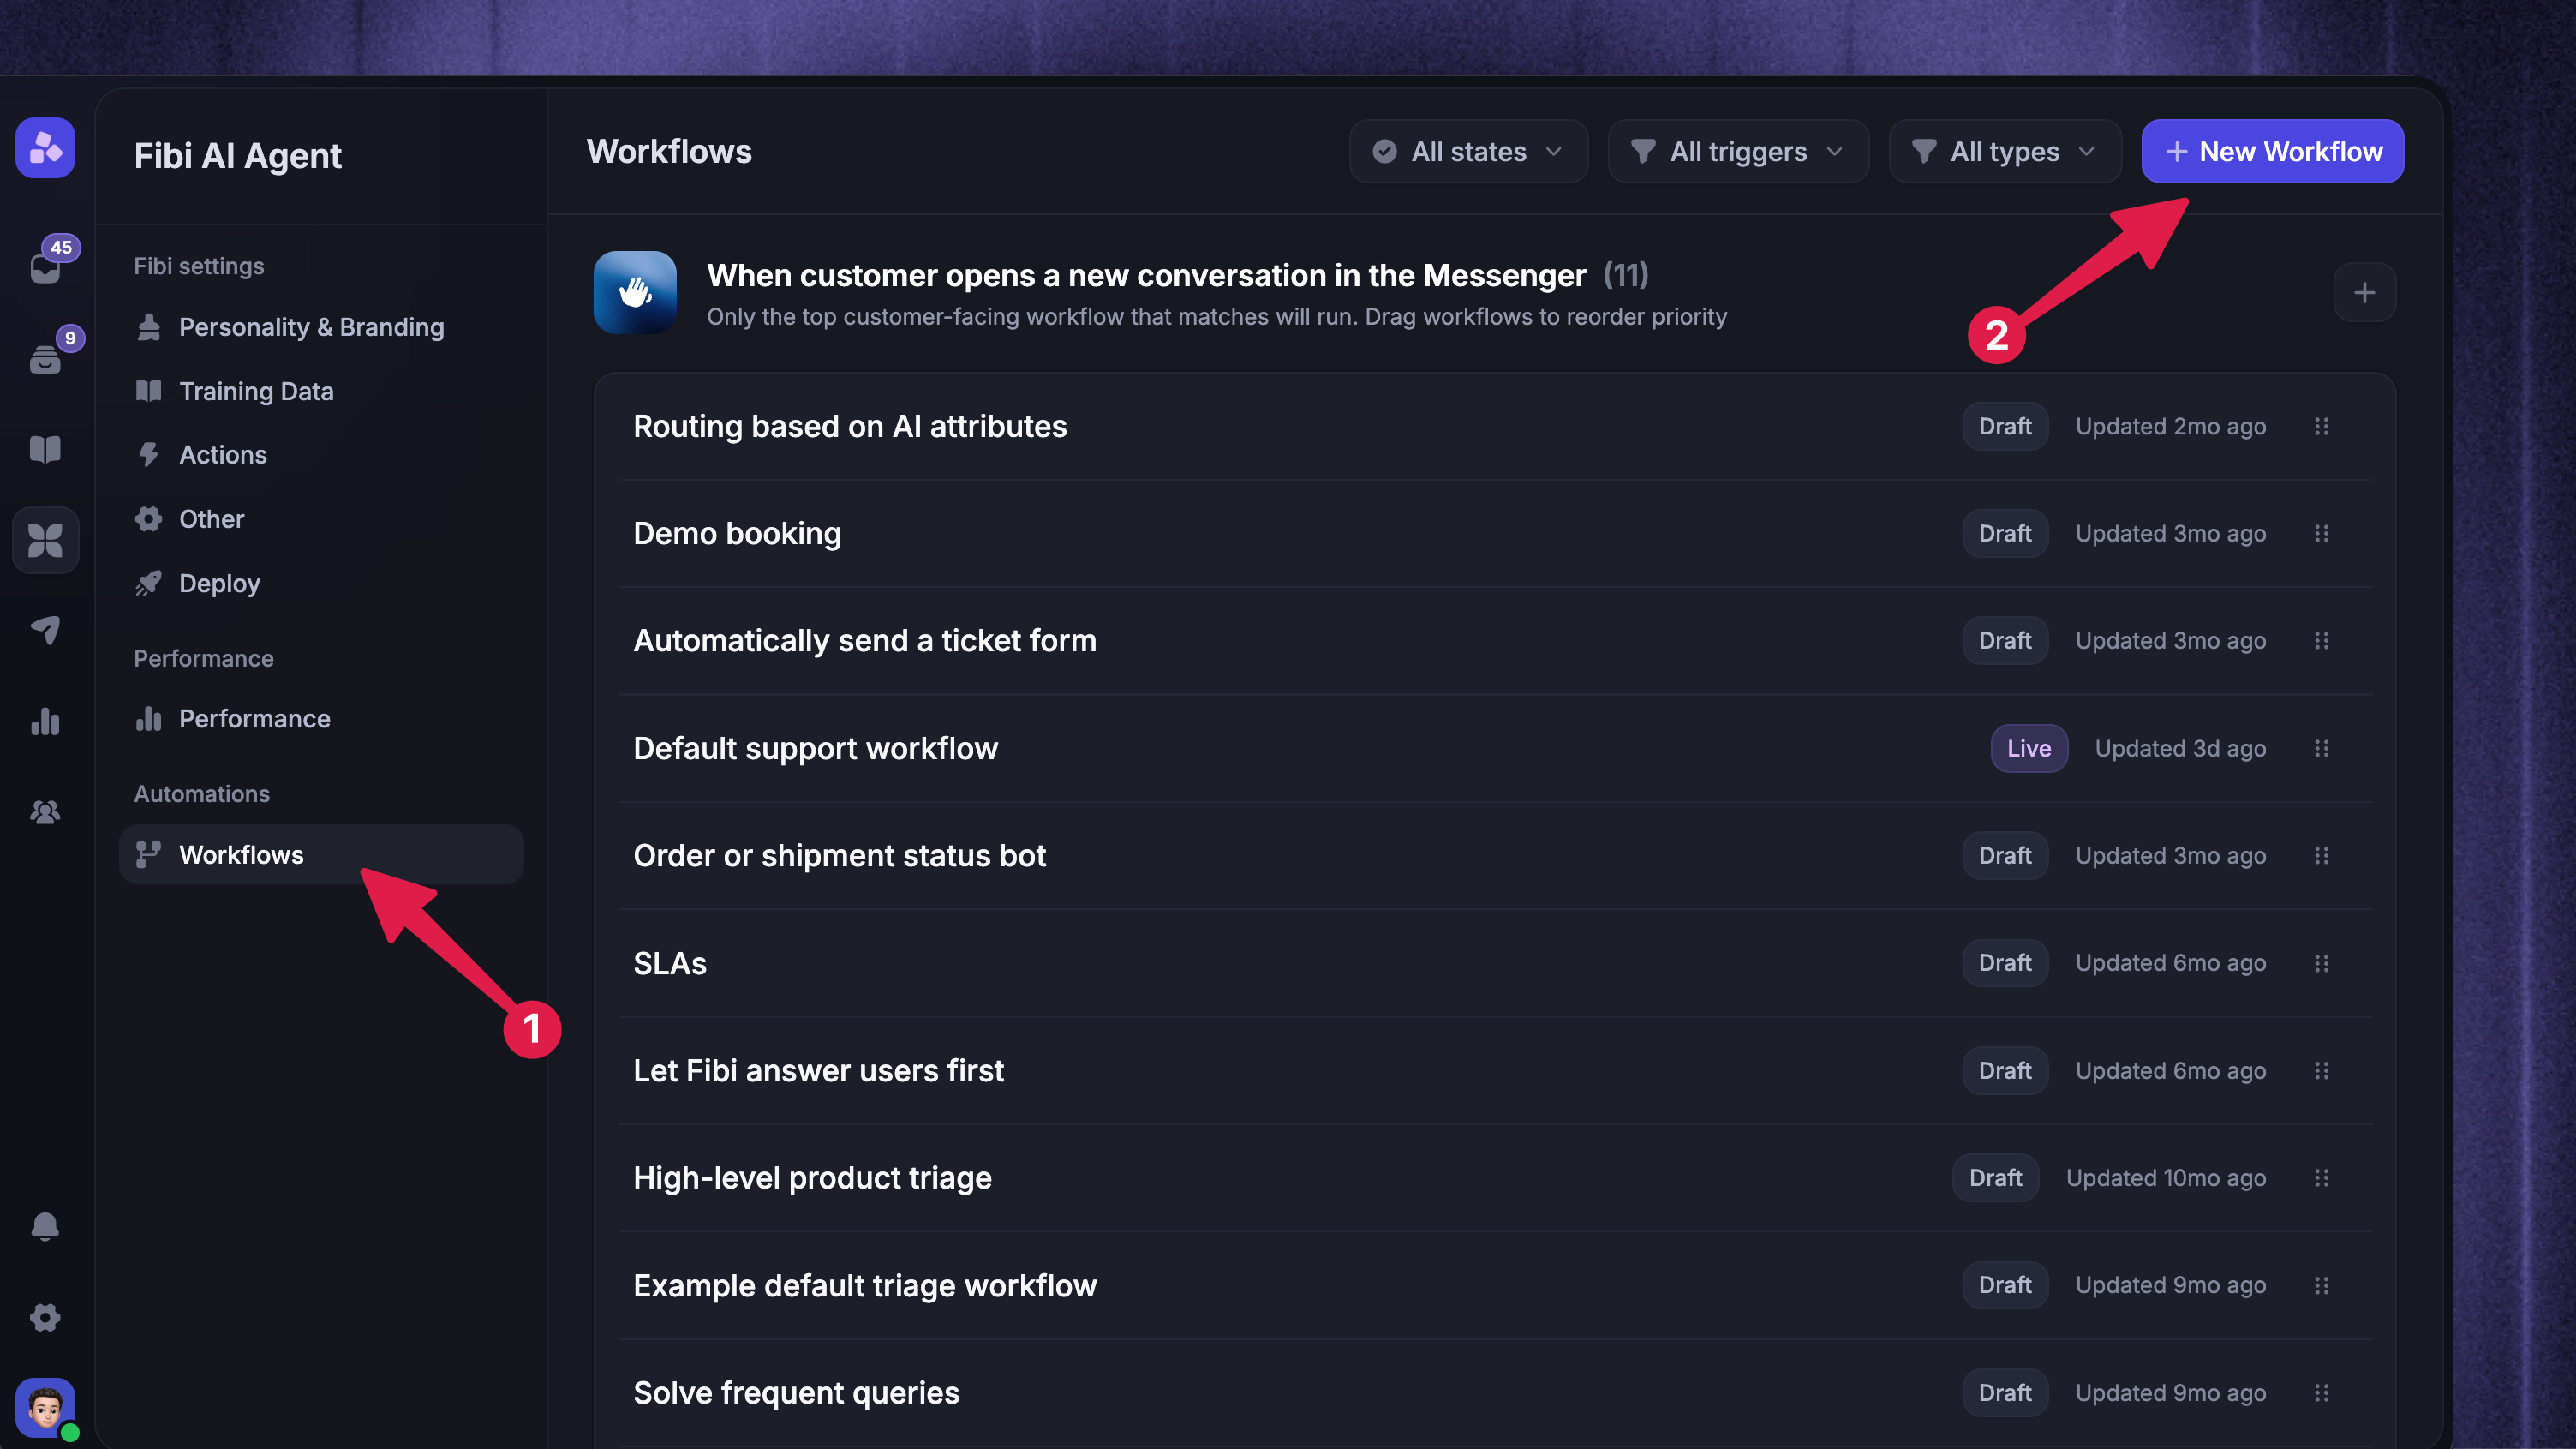Open Automatically send a ticket form workflow
This screenshot has width=2576, height=1449.
[x=1494, y=641]
